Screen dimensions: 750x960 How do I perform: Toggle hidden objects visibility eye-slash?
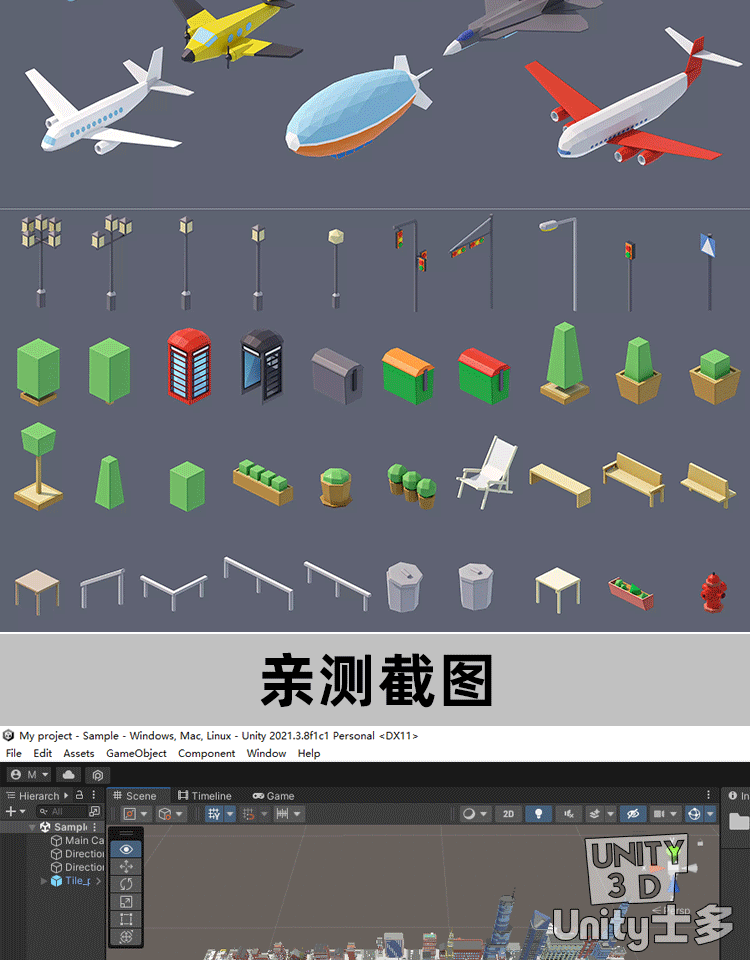633,814
